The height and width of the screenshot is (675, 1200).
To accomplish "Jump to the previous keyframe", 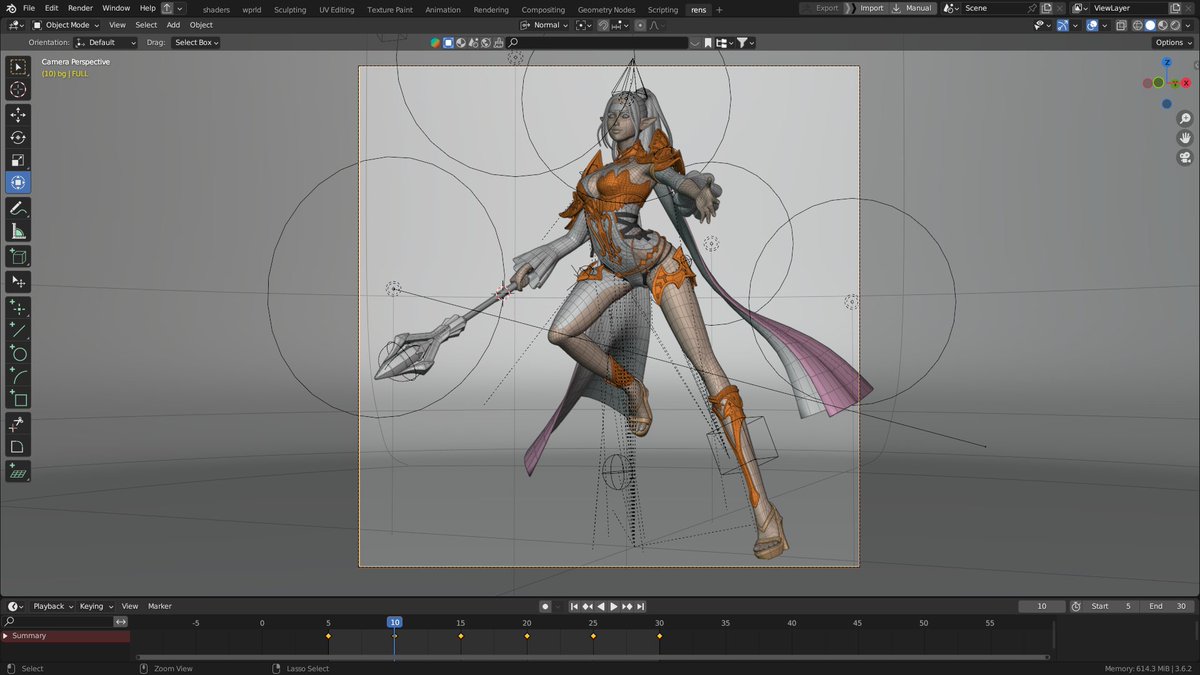I will coord(588,606).
